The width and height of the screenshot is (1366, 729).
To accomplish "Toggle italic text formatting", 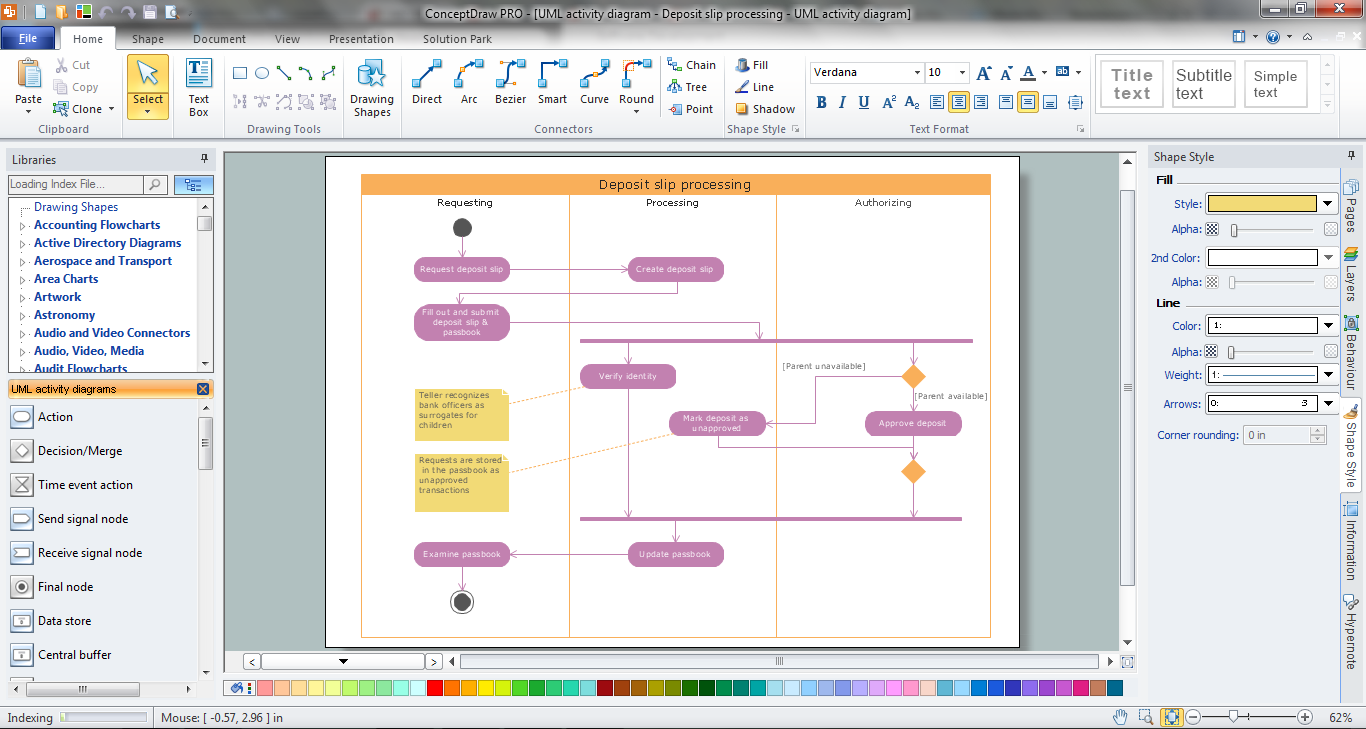I will pyautogui.click(x=842, y=102).
